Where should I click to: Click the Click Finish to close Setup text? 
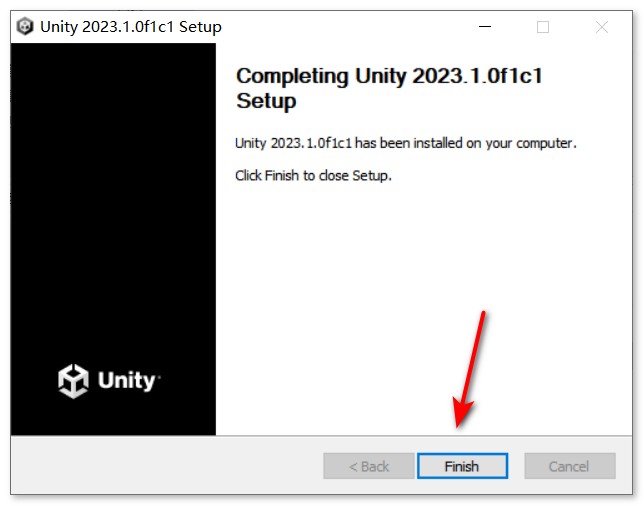click(x=313, y=176)
